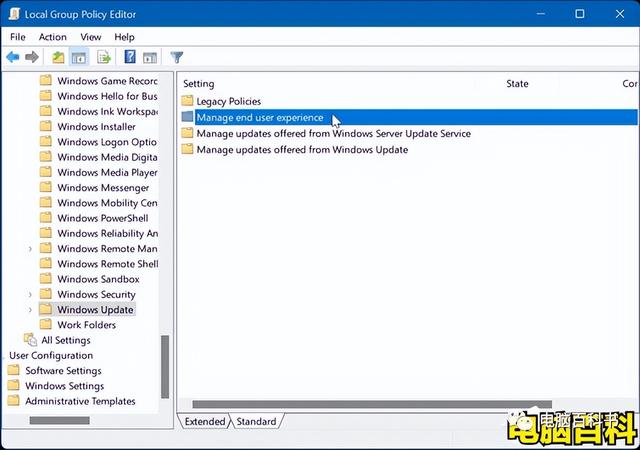Click the Export List toolbar icon
640x450 pixels.
pyautogui.click(x=104, y=57)
